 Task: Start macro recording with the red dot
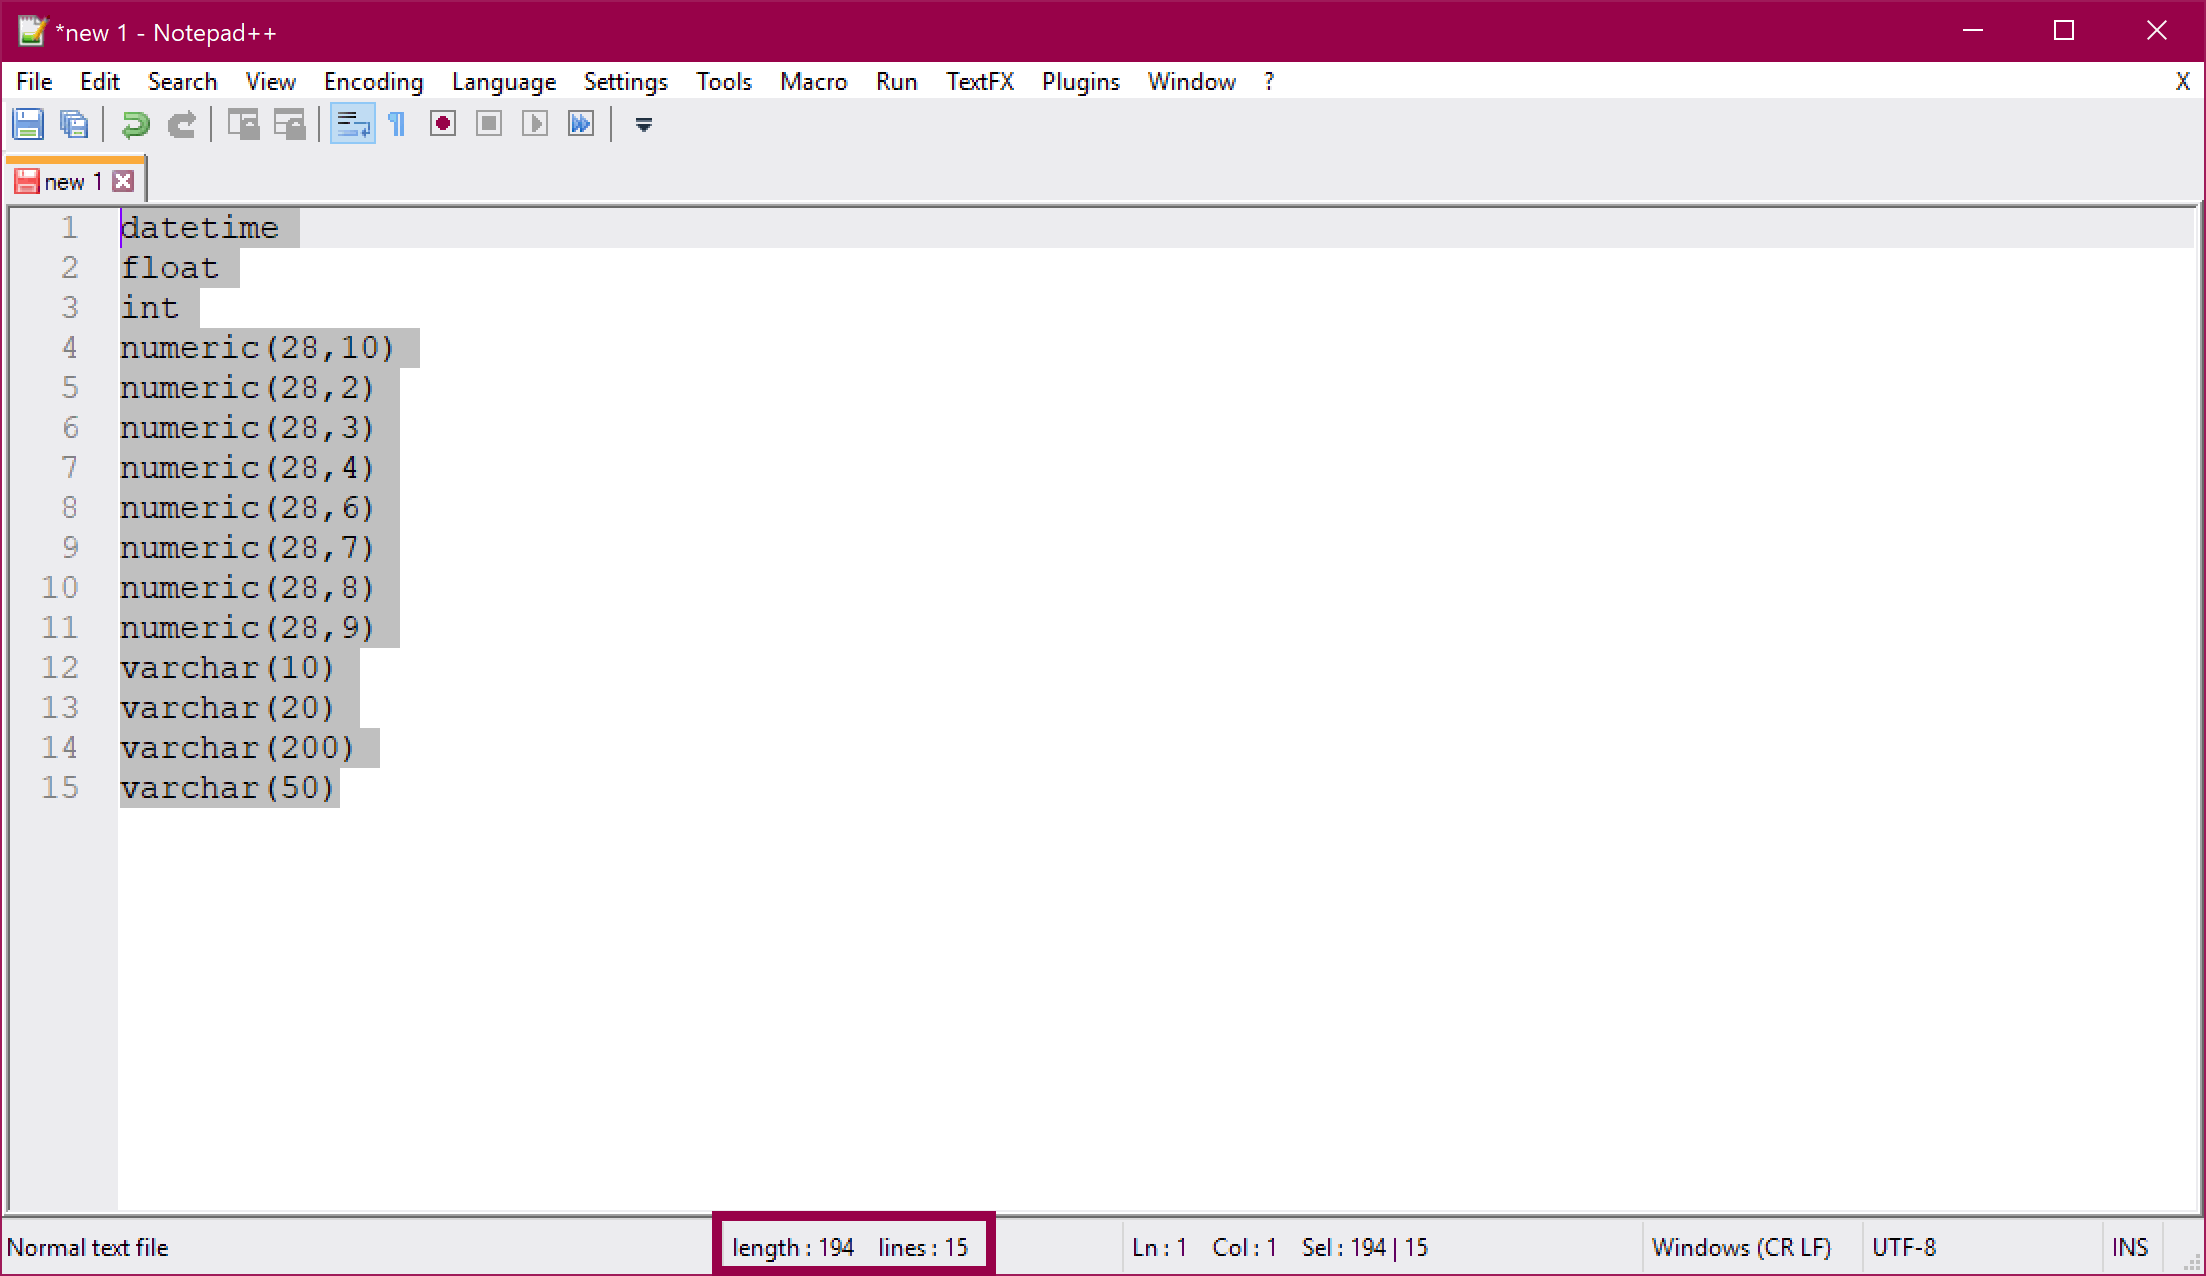[x=443, y=124]
